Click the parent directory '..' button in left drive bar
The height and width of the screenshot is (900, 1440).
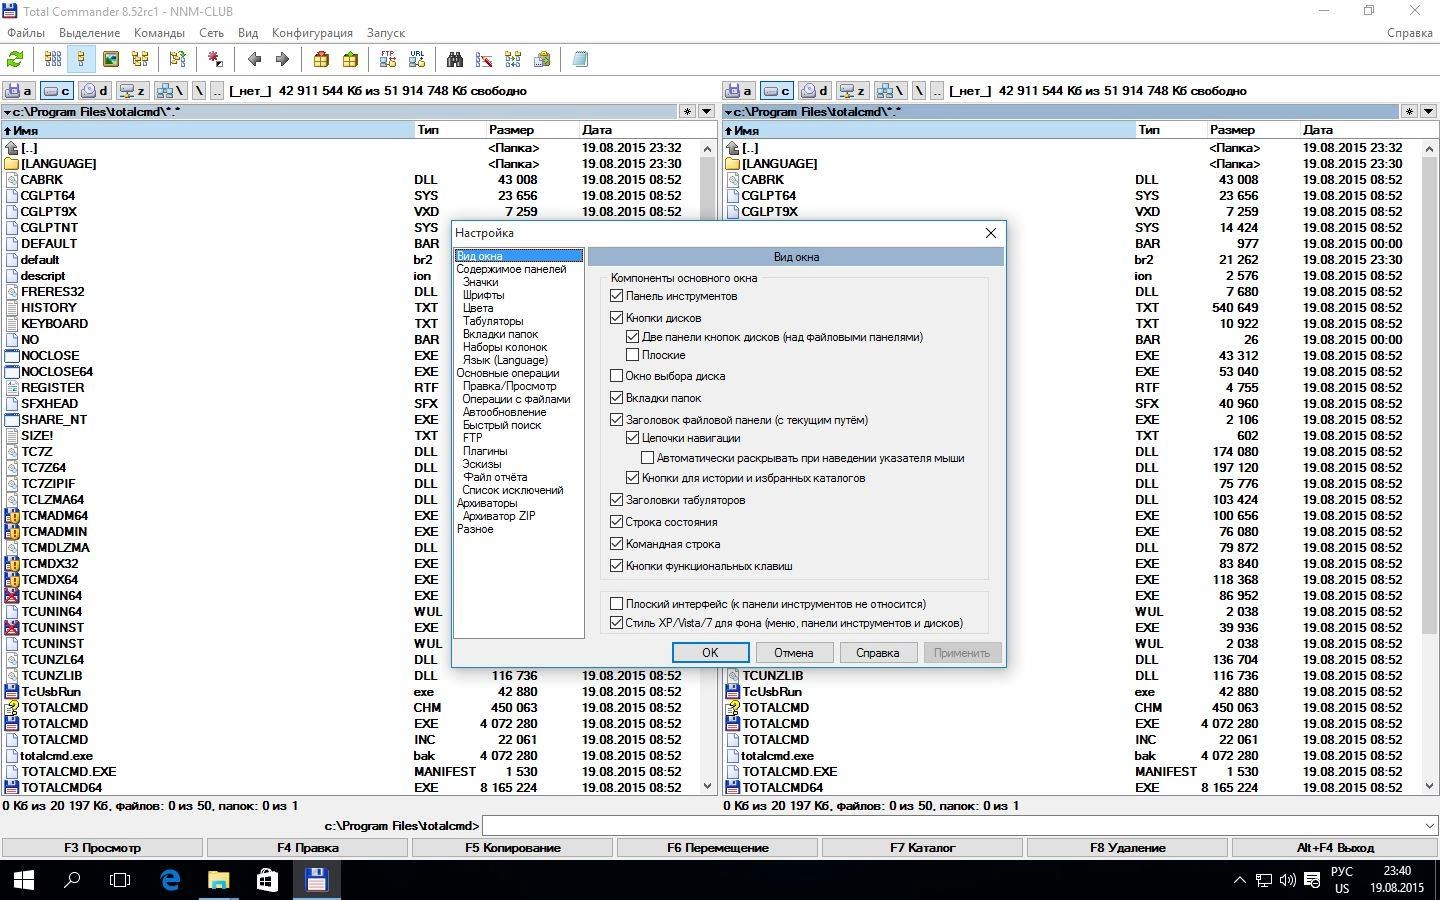217,91
